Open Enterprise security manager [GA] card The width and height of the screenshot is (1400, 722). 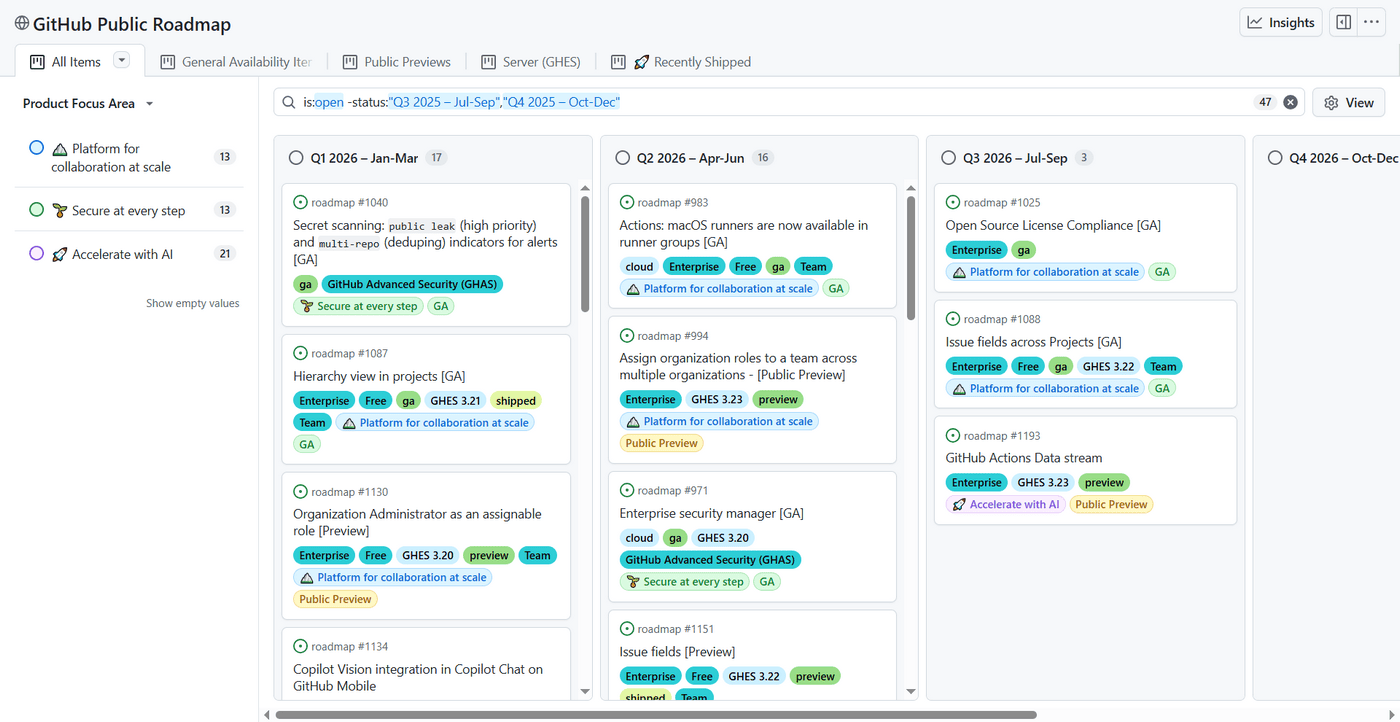pos(712,513)
